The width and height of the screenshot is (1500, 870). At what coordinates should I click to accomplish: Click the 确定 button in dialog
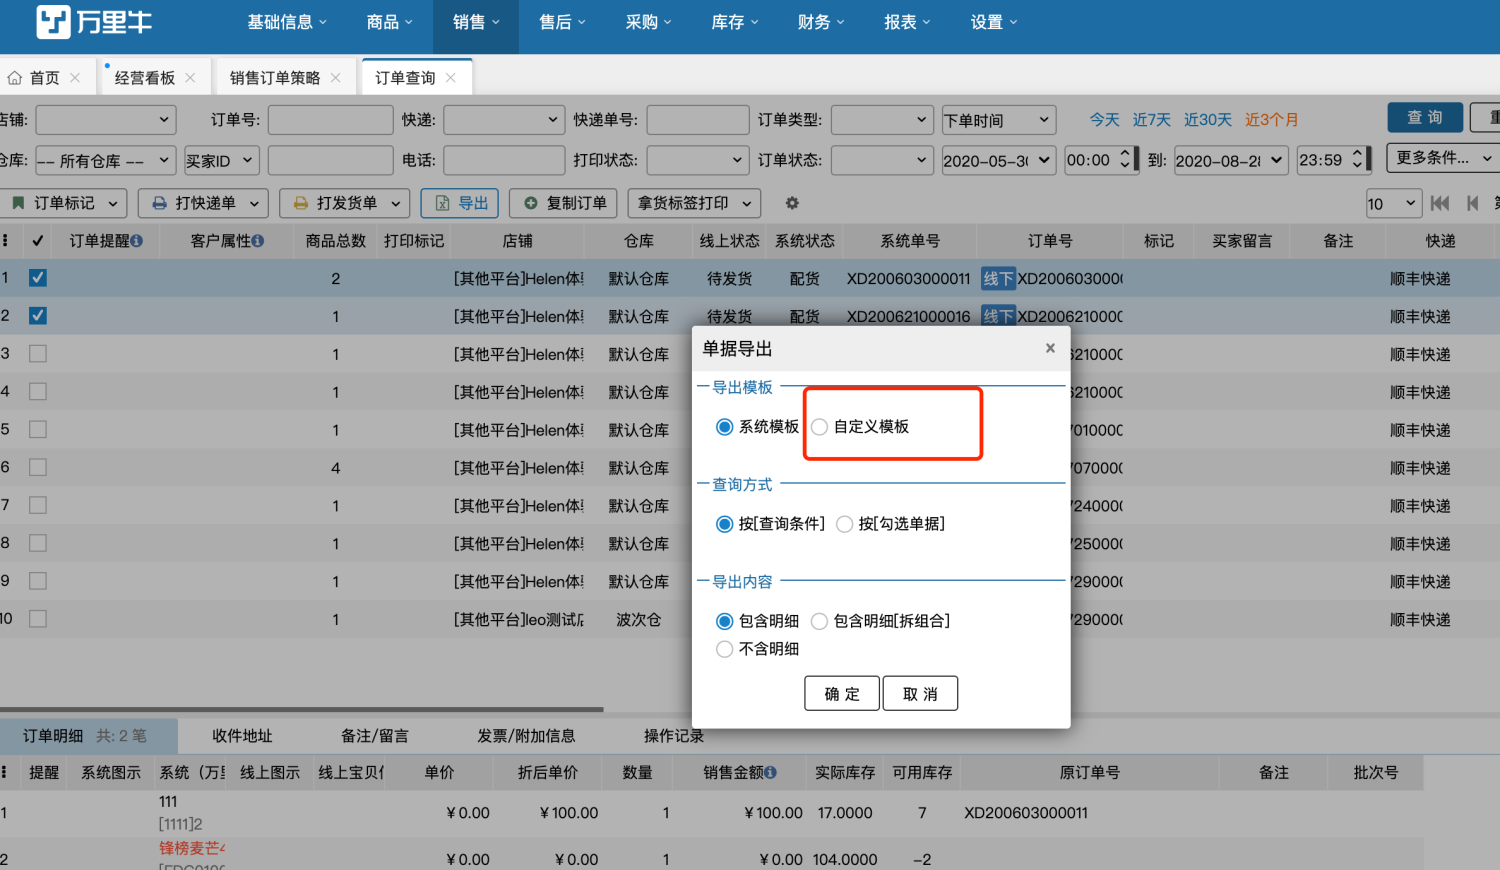pos(842,694)
